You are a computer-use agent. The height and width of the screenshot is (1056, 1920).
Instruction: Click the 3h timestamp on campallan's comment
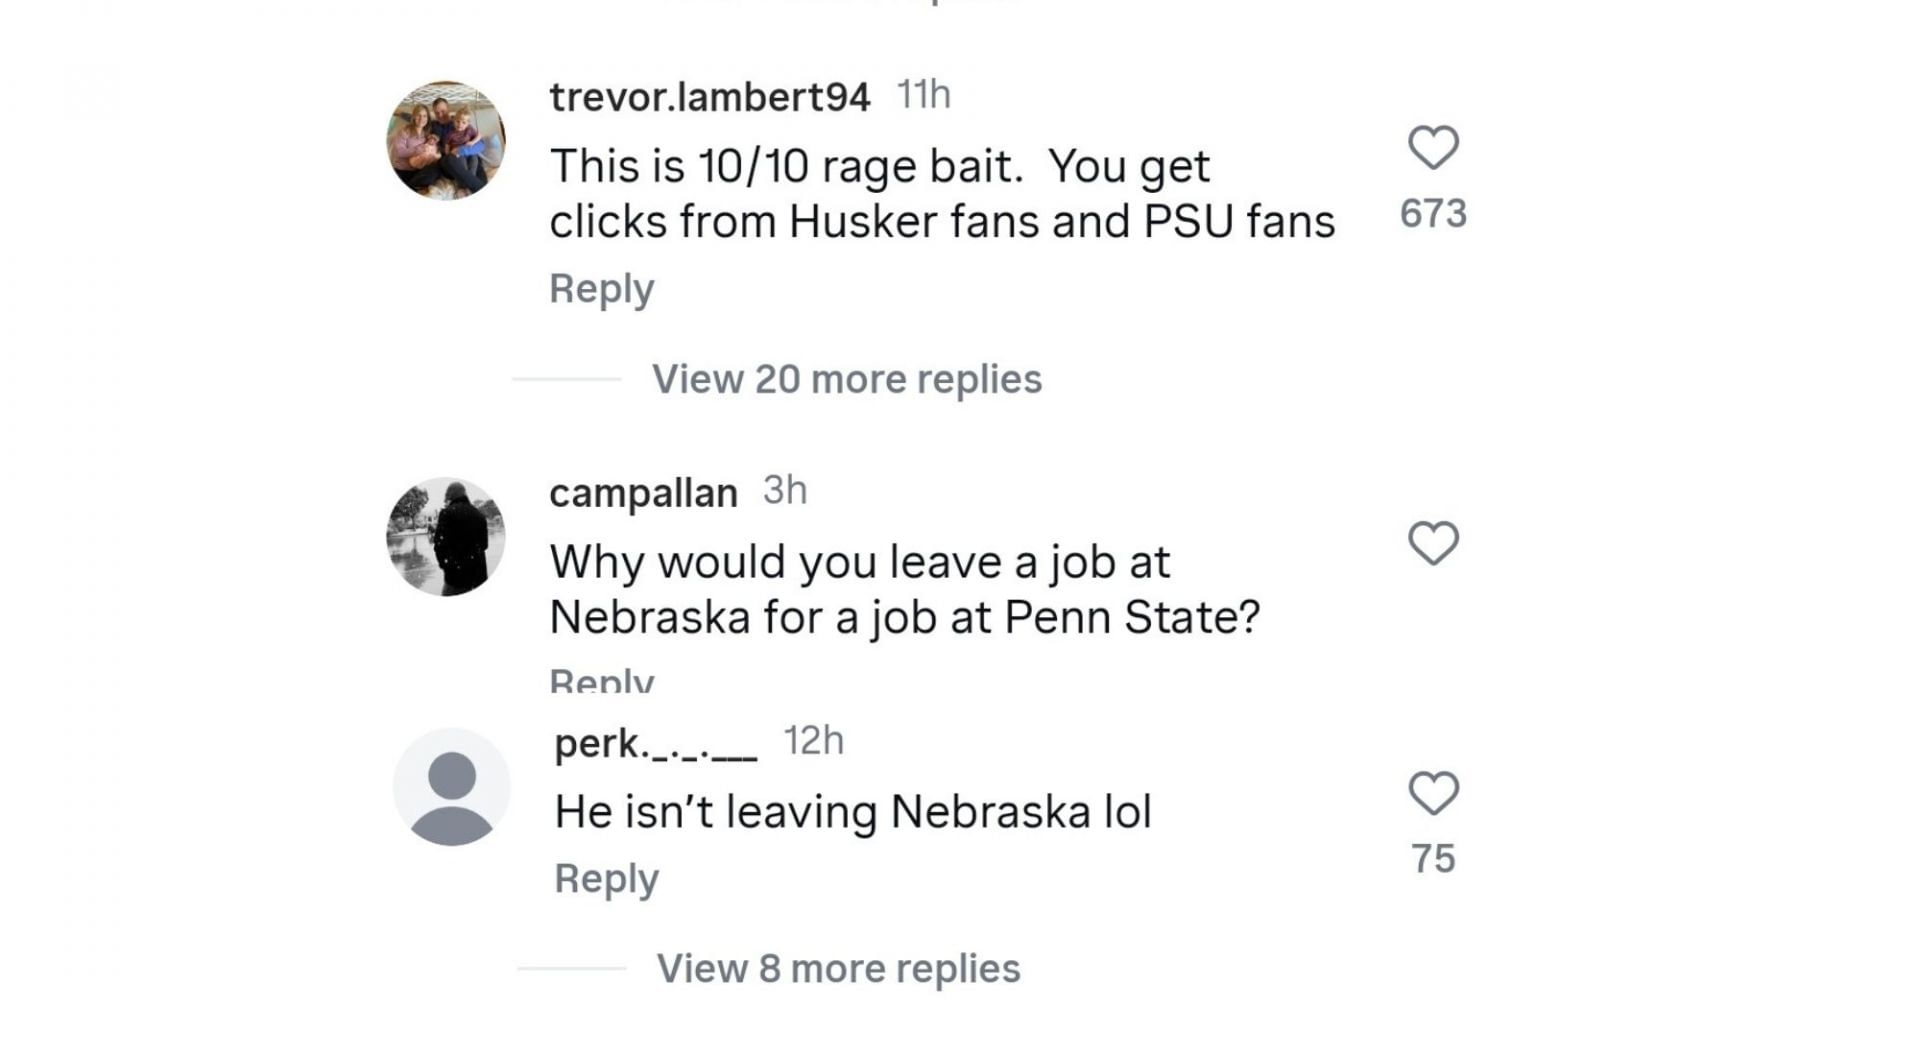pos(785,491)
